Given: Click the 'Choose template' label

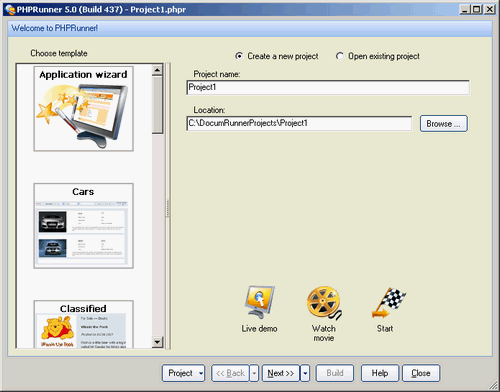Looking at the screenshot, I should pos(59,53).
